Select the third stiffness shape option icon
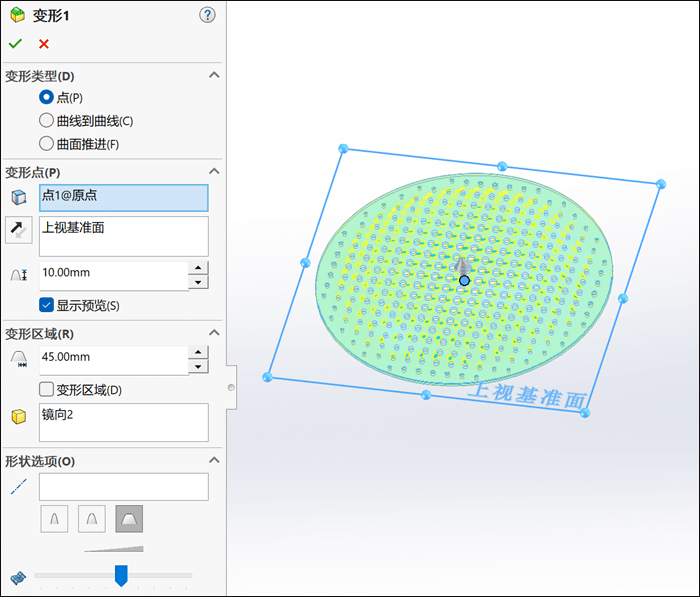This screenshot has width=700, height=597. (129, 519)
